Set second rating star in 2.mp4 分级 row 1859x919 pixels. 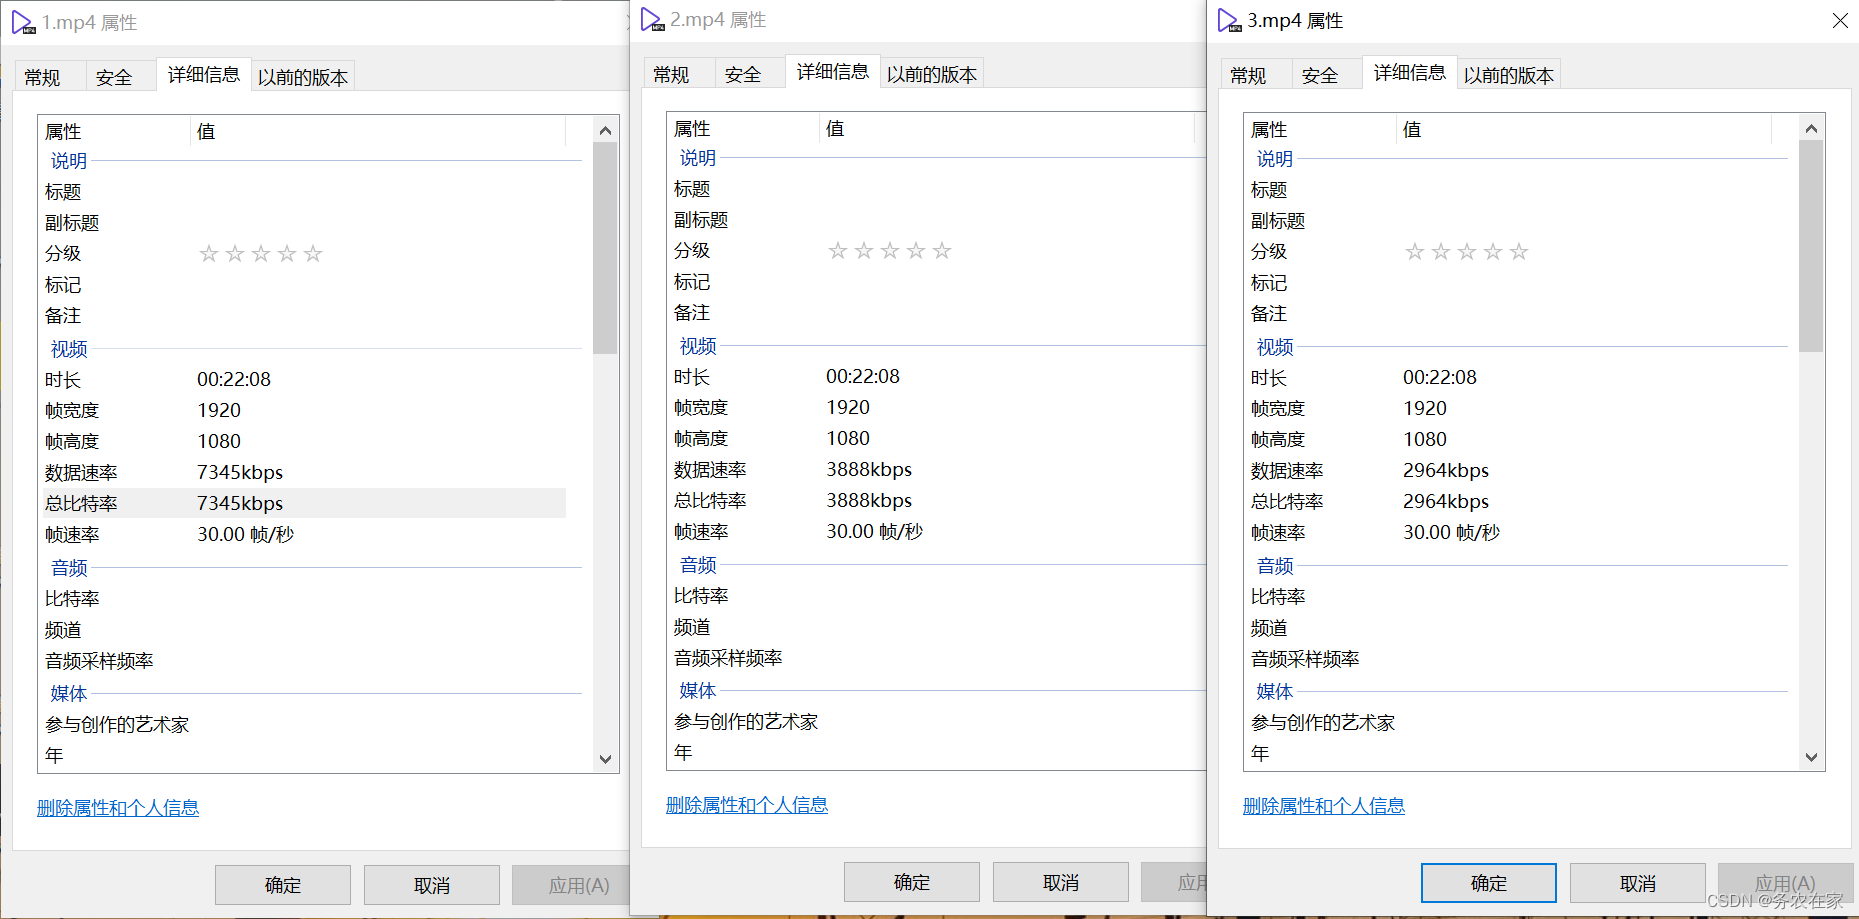pyautogui.click(x=864, y=251)
